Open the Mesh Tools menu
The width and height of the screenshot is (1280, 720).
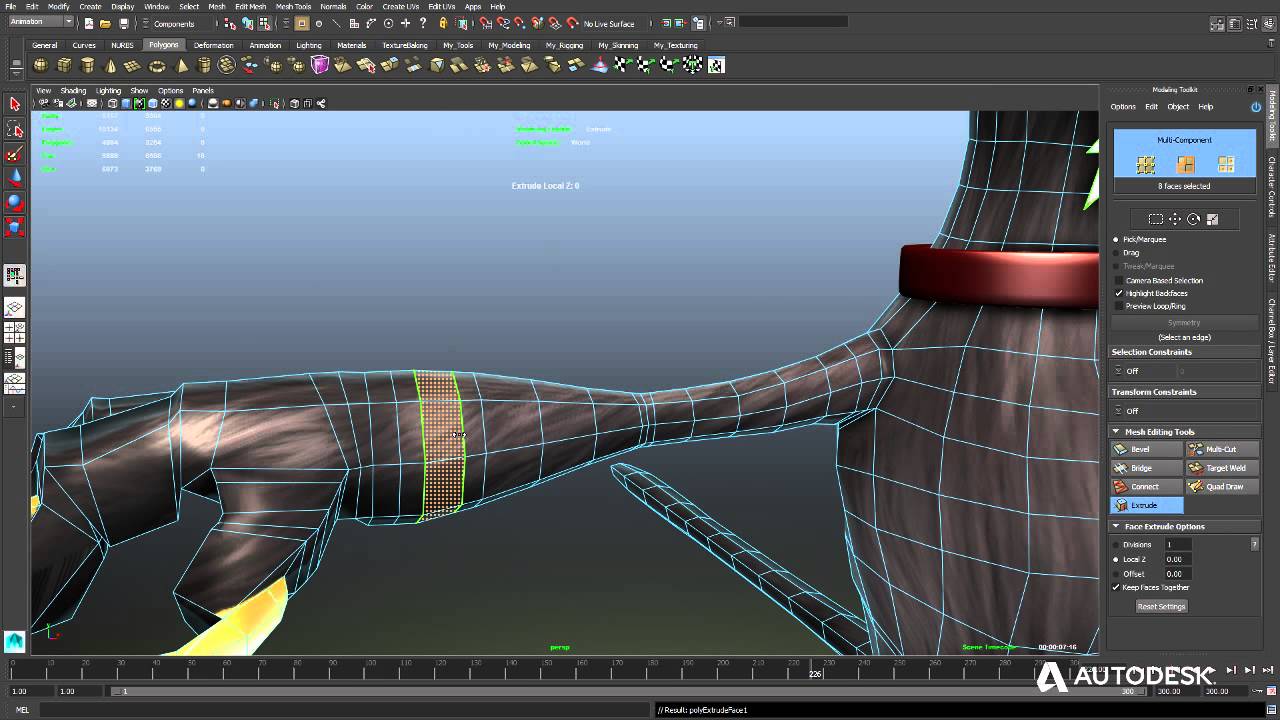tap(293, 6)
